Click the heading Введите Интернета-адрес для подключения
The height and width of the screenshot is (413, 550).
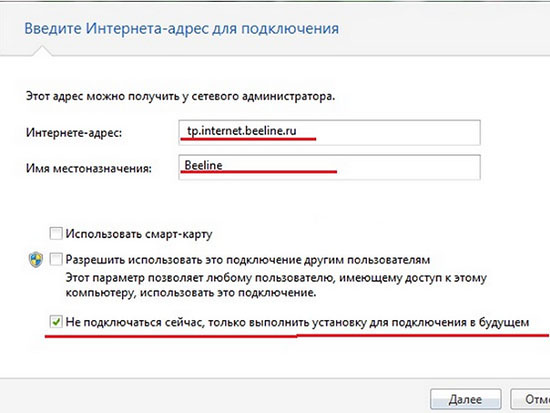182,28
